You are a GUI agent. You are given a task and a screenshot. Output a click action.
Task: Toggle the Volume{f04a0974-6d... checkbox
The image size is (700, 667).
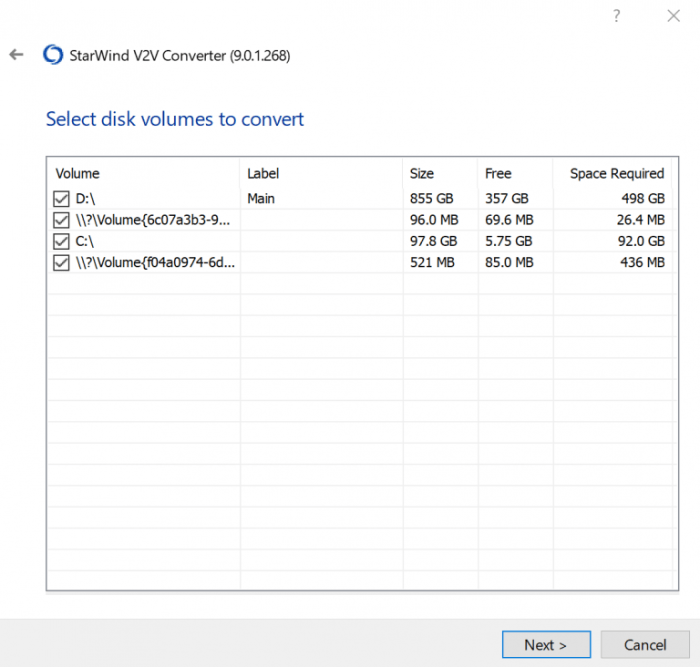pyautogui.click(x=61, y=263)
